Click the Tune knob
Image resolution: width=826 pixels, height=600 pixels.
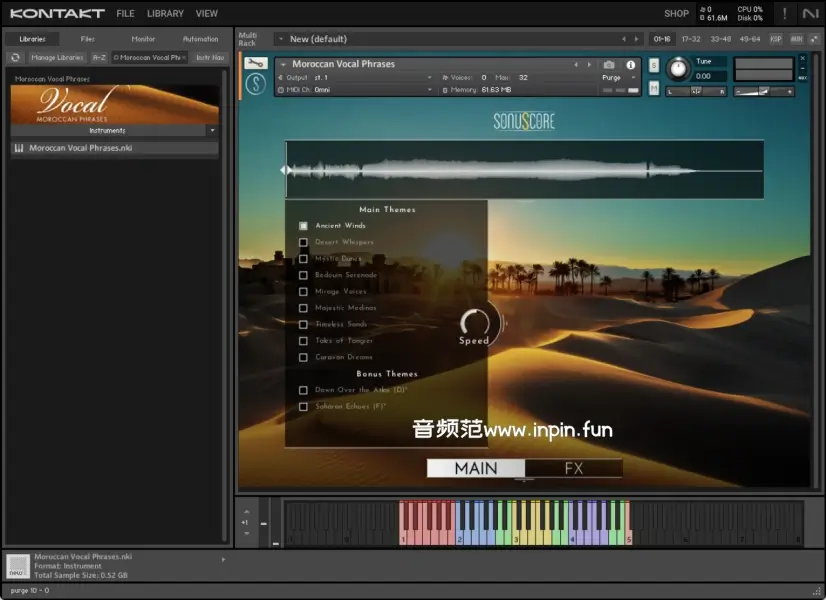tap(679, 68)
